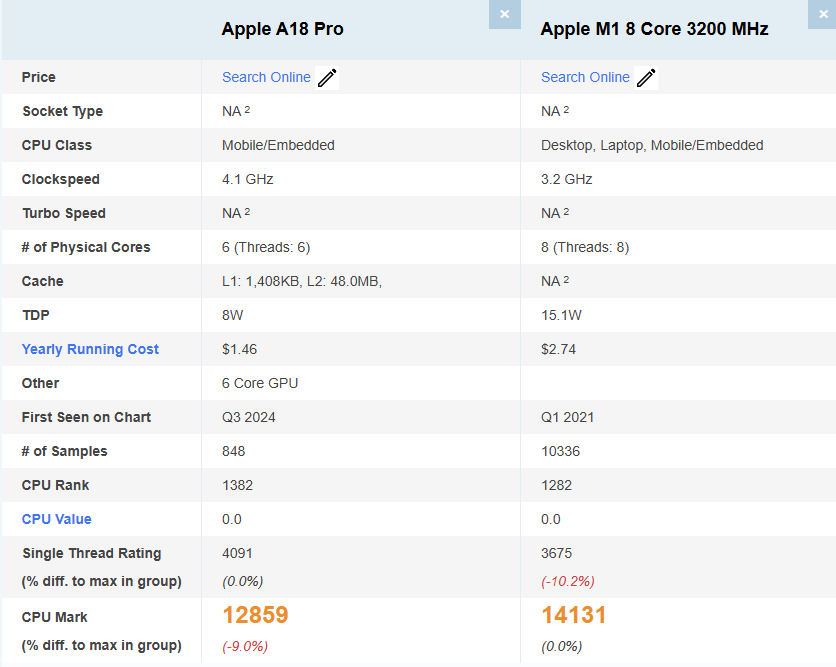Viewport: 836px width, 667px height.
Task: Close the Apple M1 8 Core column
Action: click(x=823, y=14)
